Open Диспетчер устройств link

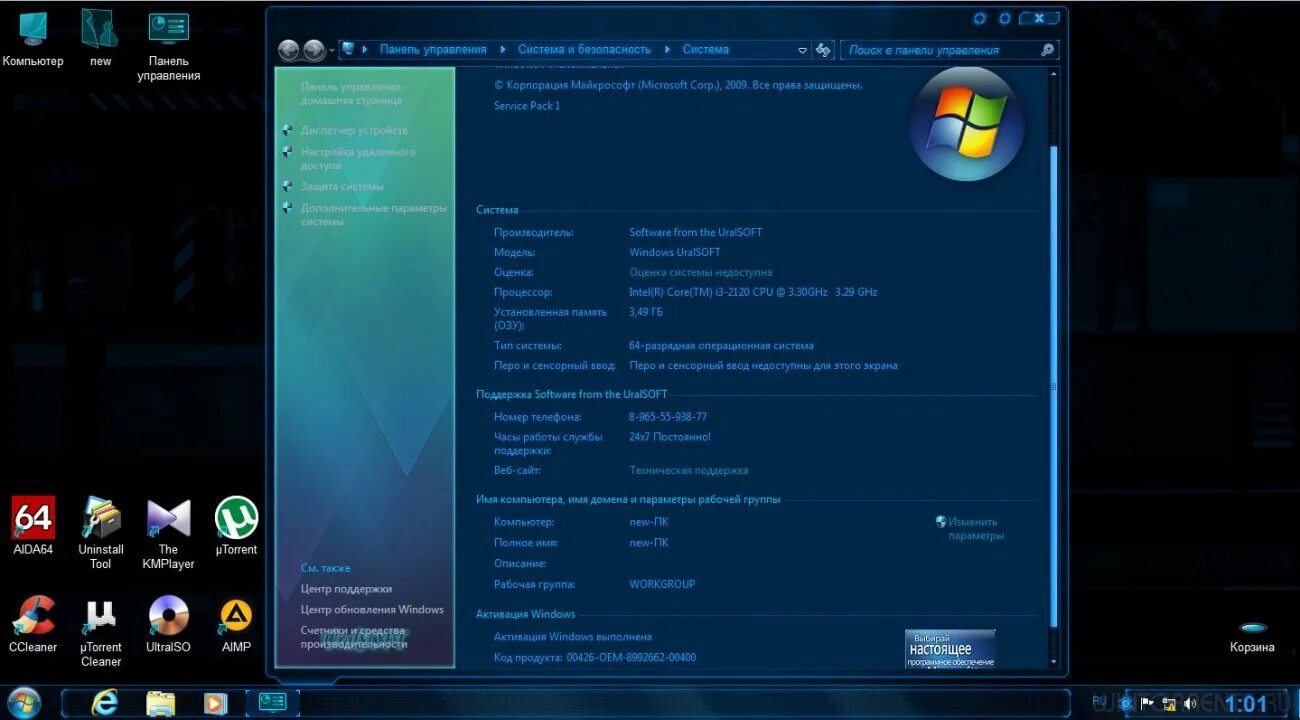click(354, 130)
